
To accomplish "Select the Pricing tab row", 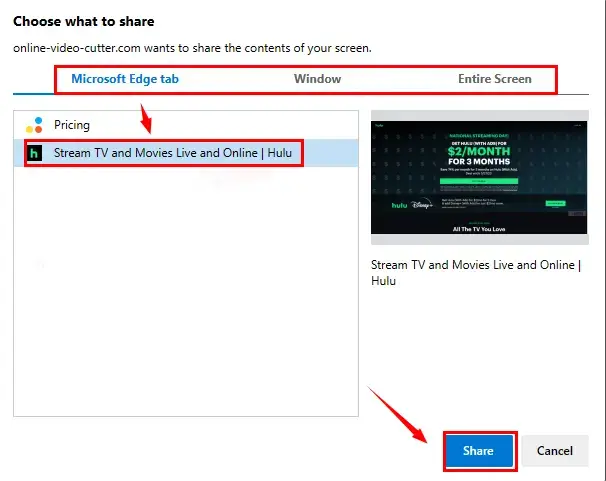I will 186,125.
